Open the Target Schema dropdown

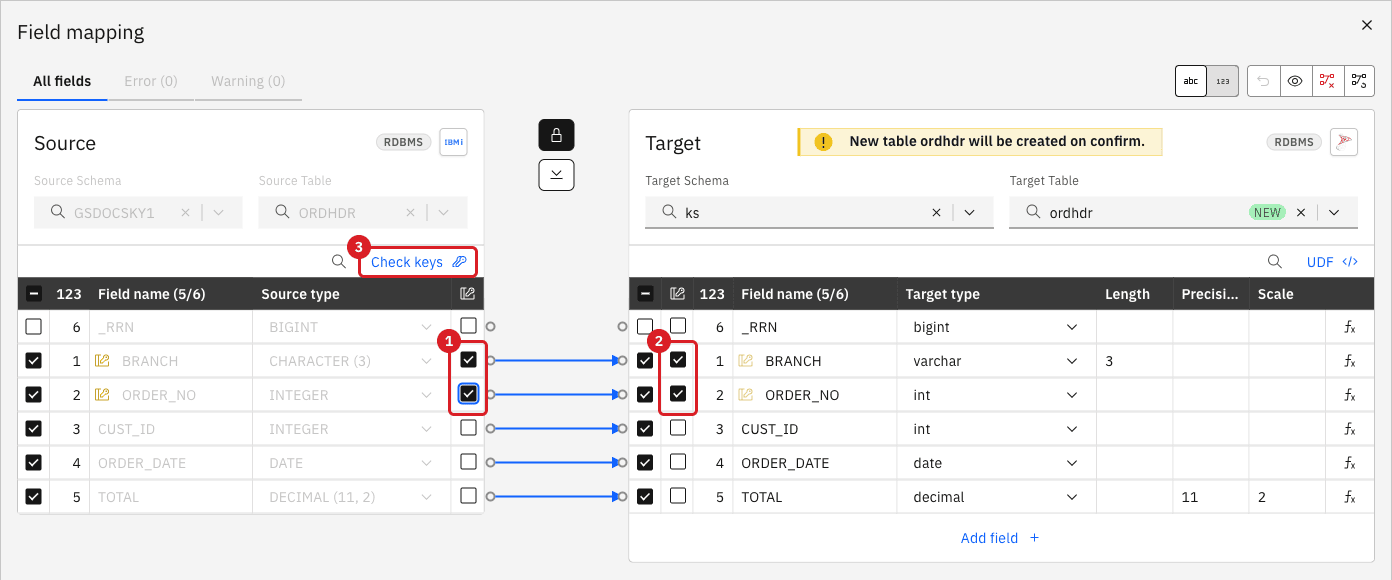(x=969, y=212)
